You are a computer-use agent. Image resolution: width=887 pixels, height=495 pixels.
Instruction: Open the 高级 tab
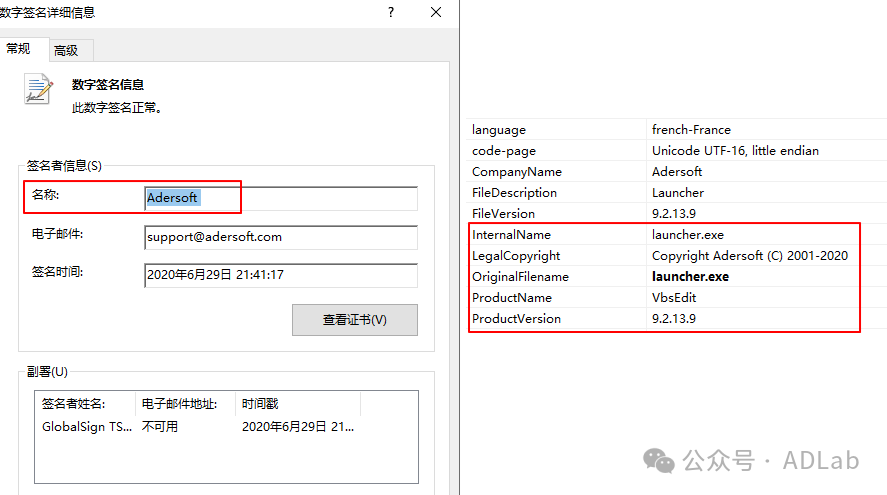coord(66,50)
